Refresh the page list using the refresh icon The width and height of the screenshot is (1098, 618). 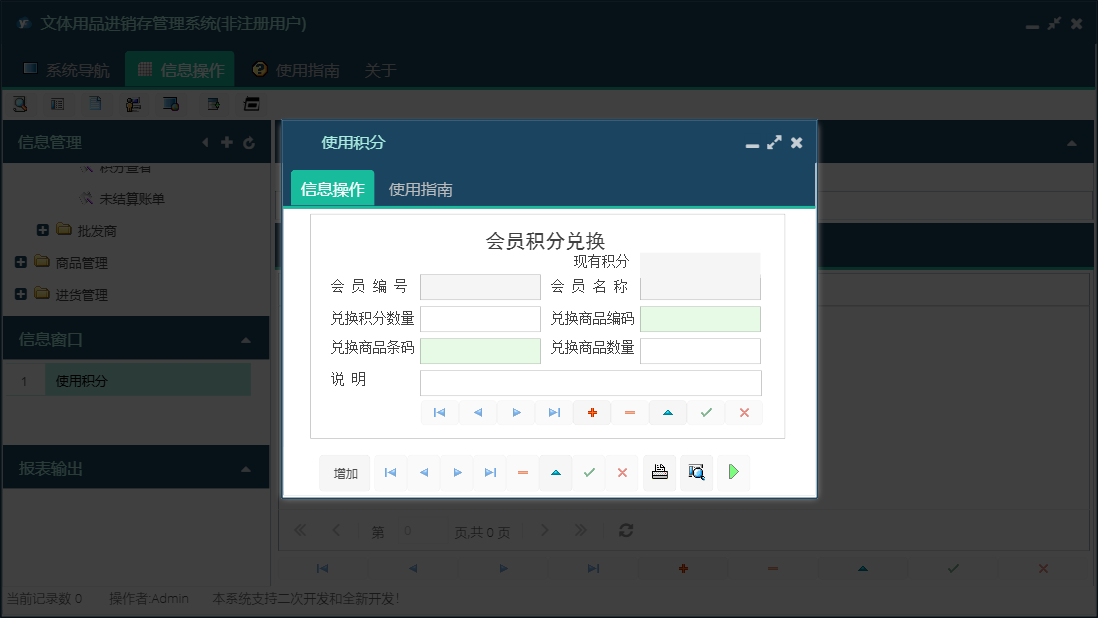[x=626, y=531]
